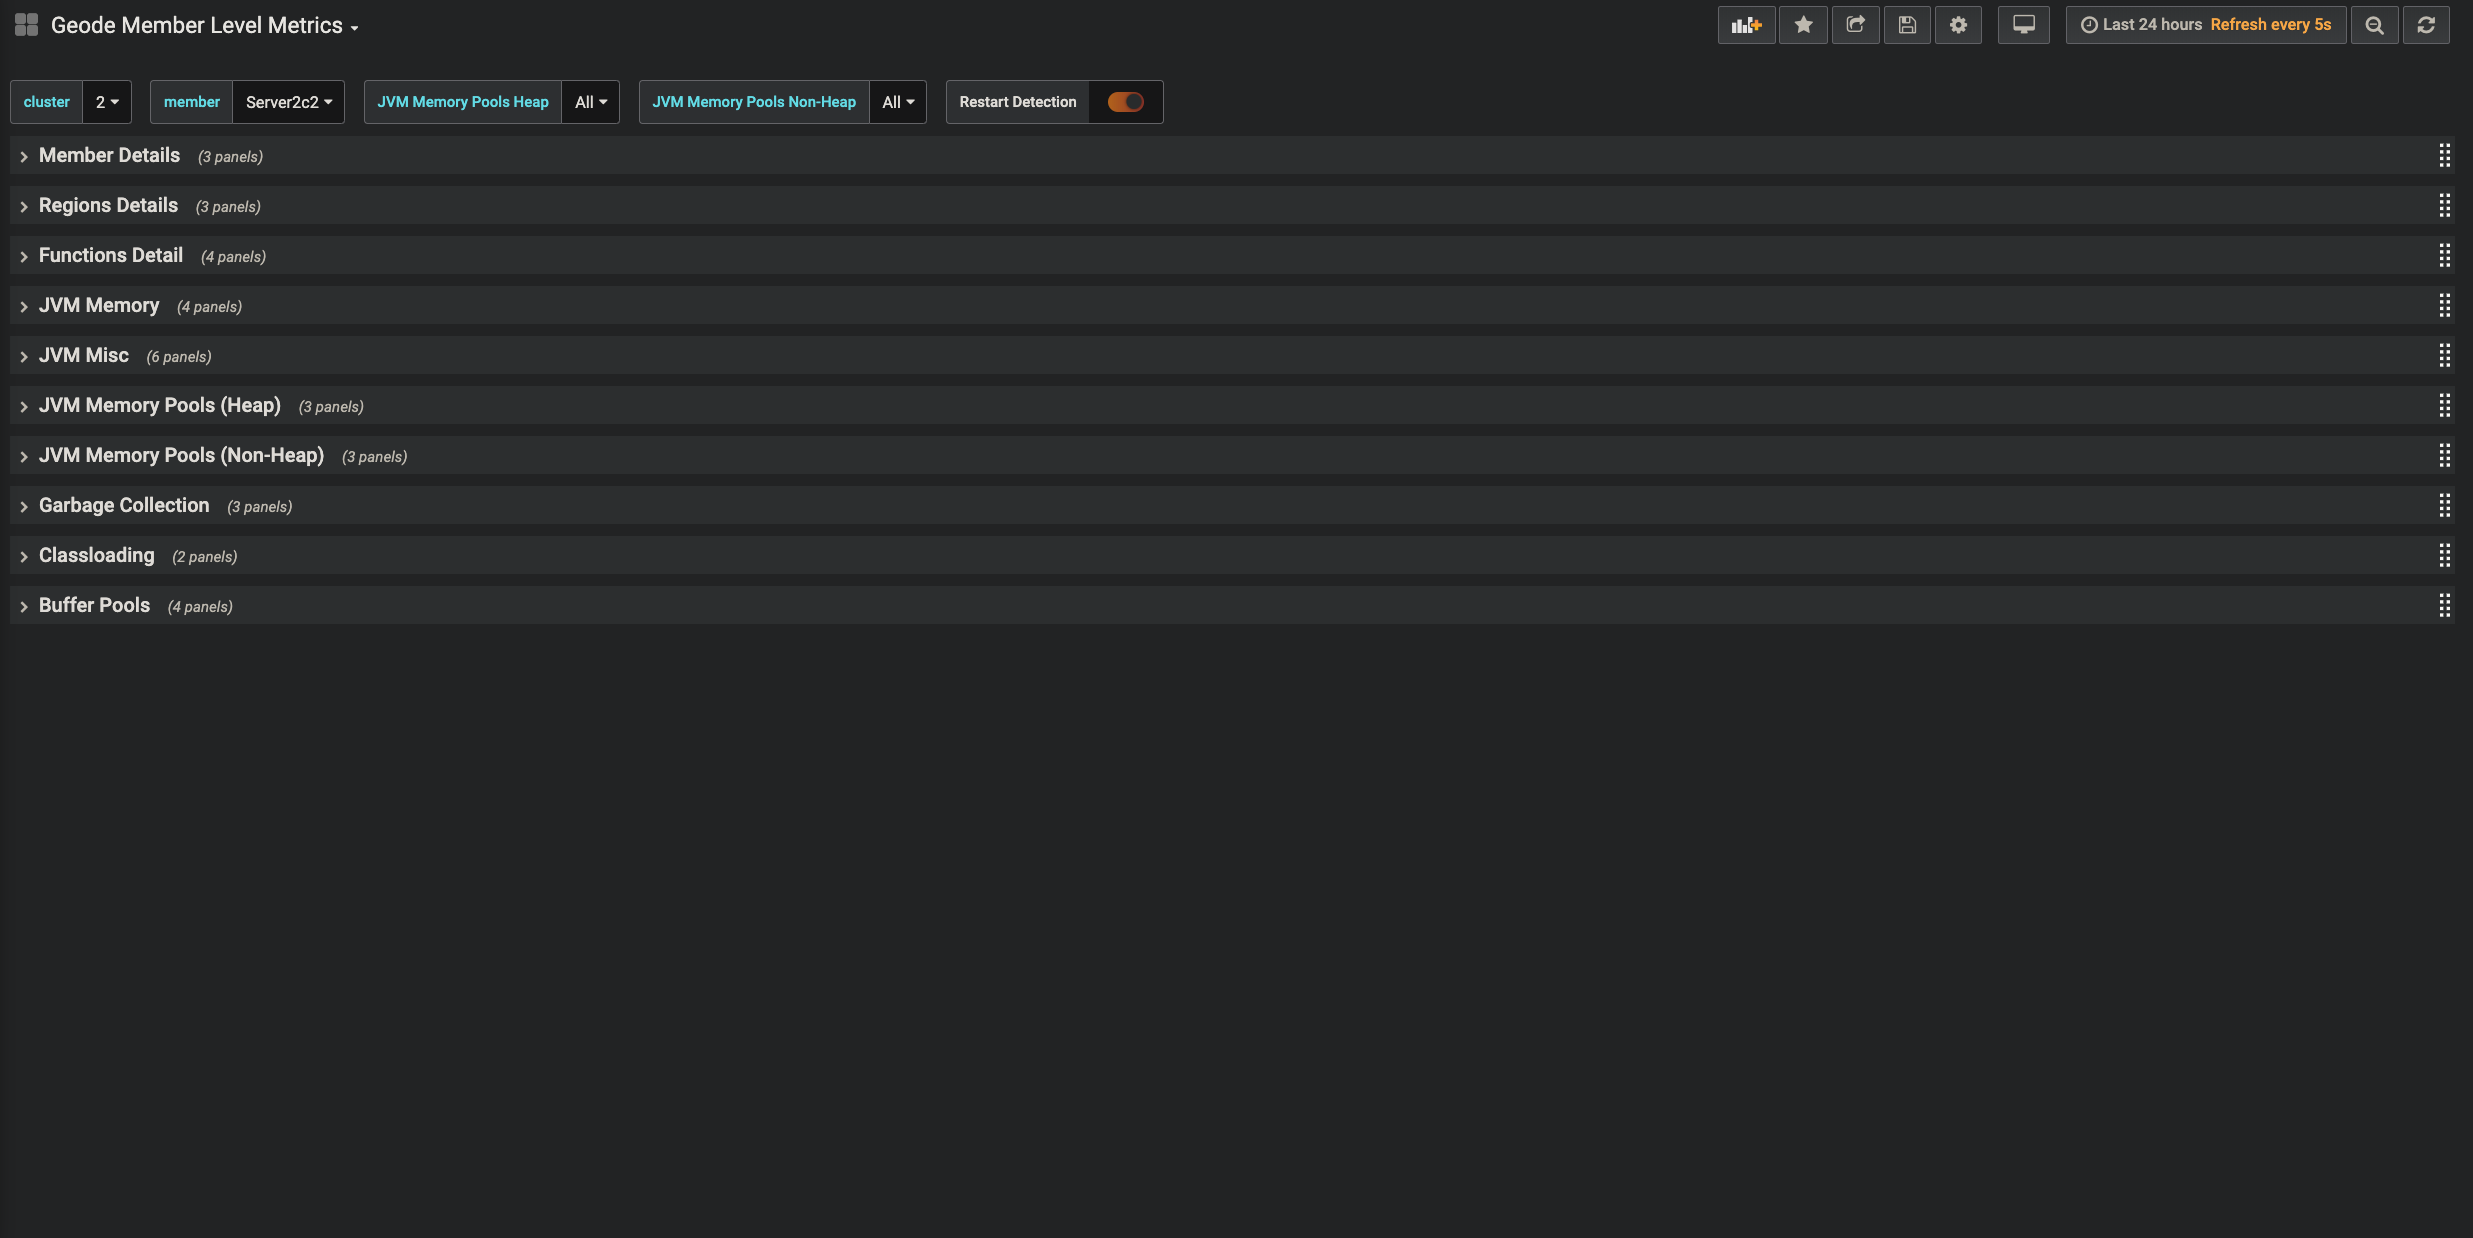The width and height of the screenshot is (2473, 1238).
Task: Toggle Restart Detection switch
Action: (x=1125, y=102)
